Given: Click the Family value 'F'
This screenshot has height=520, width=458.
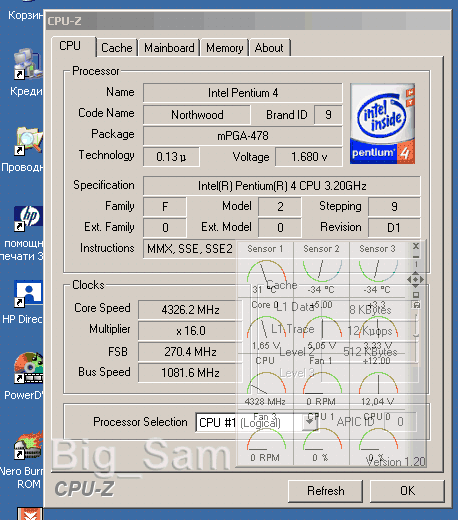Looking at the screenshot, I should point(165,207).
